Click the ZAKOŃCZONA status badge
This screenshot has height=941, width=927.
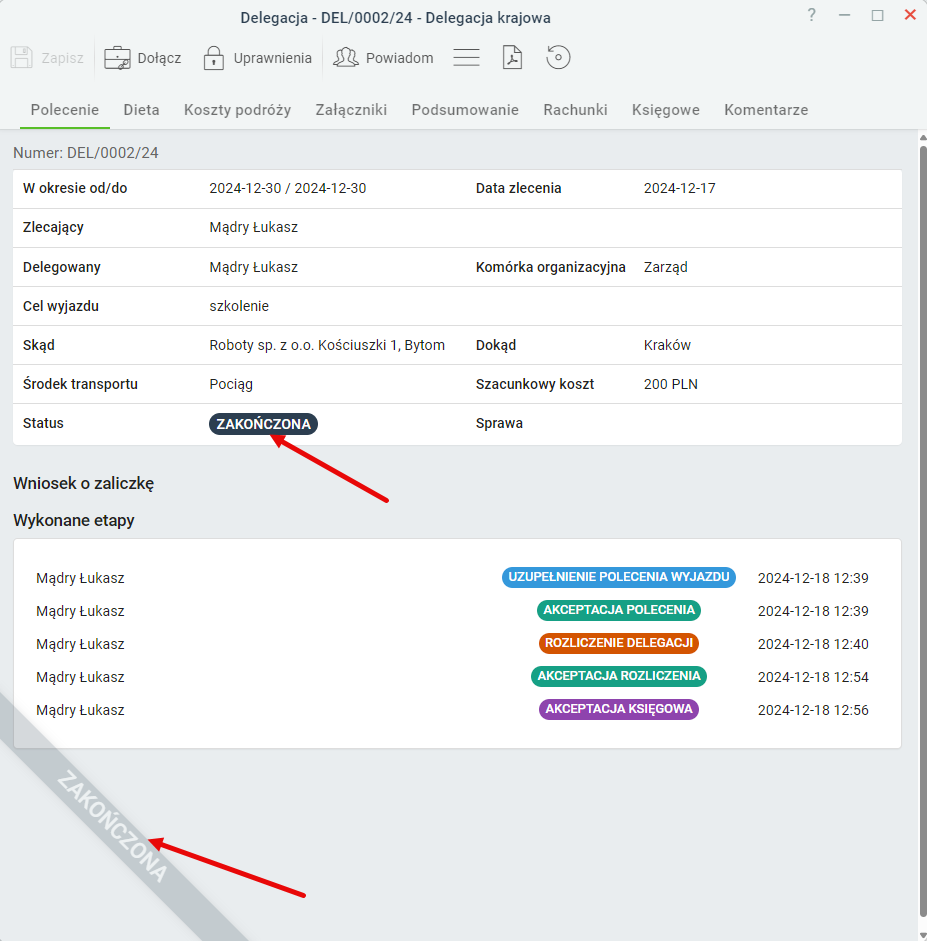pos(263,424)
